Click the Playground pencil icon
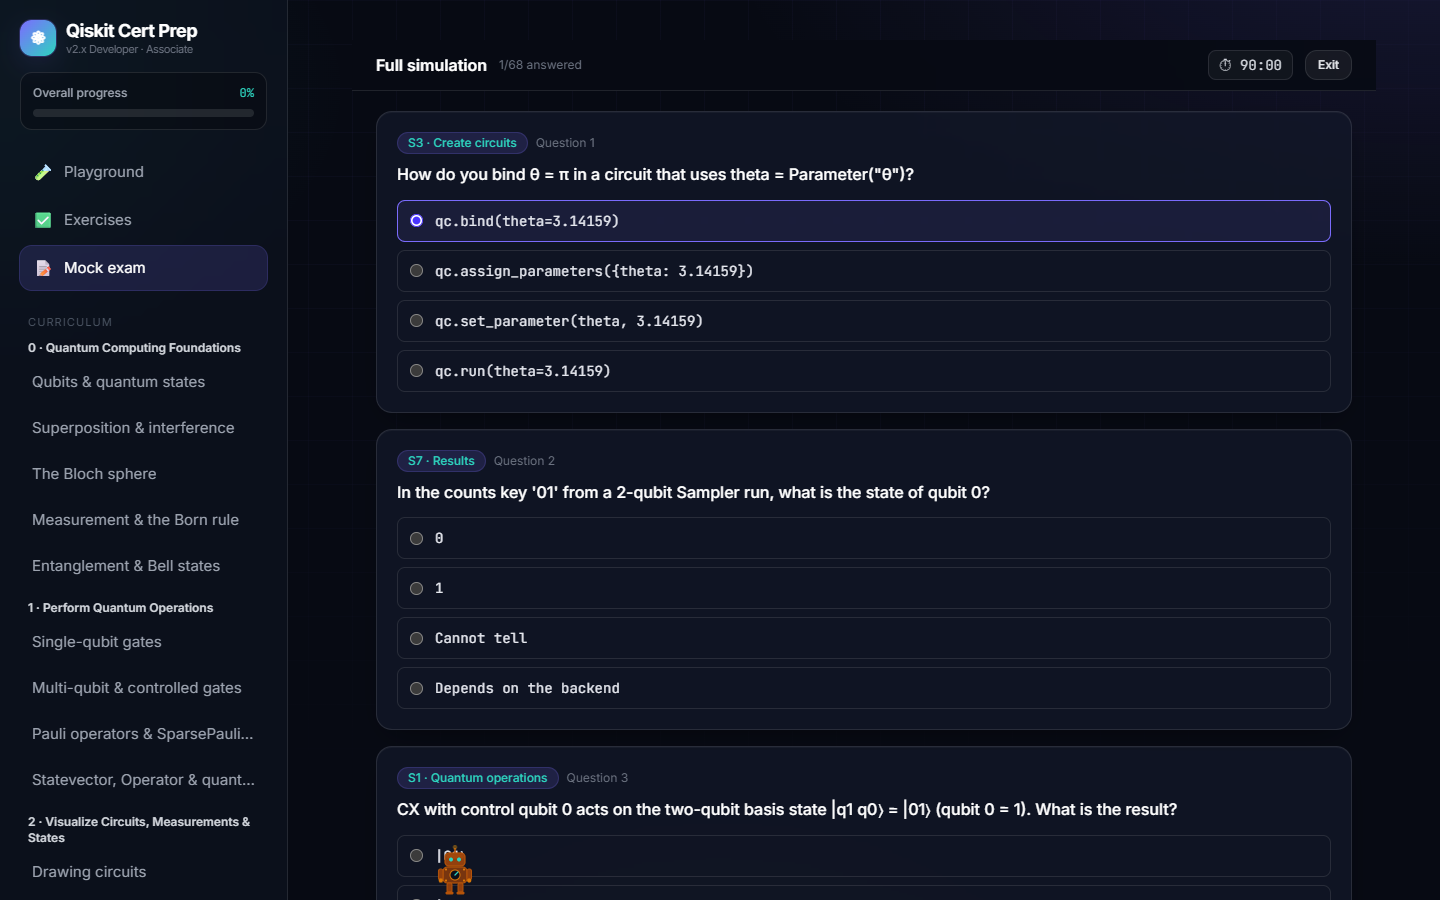Image resolution: width=1440 pixels, height=900 pixels. point(43,172)
